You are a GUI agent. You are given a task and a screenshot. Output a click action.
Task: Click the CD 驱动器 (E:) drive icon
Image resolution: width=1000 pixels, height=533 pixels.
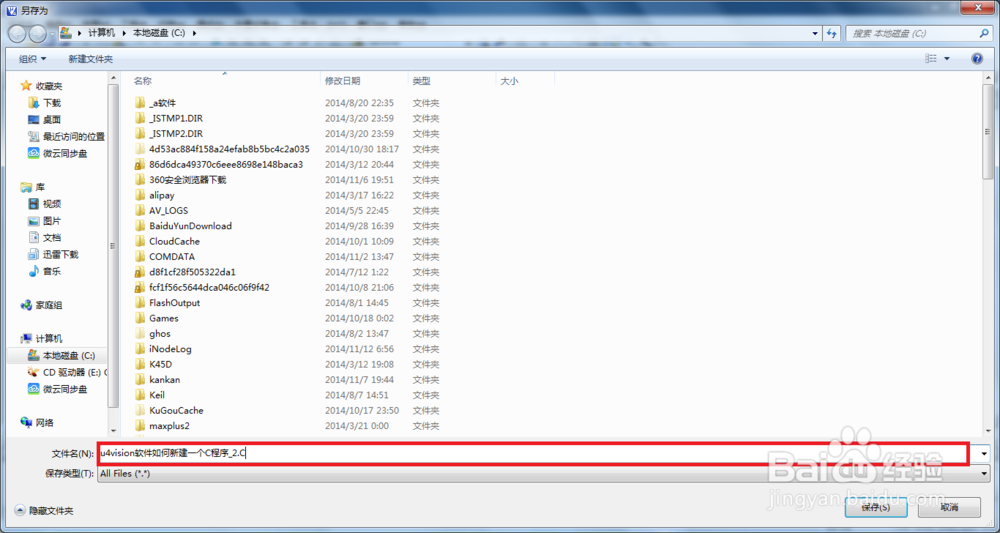34,372
